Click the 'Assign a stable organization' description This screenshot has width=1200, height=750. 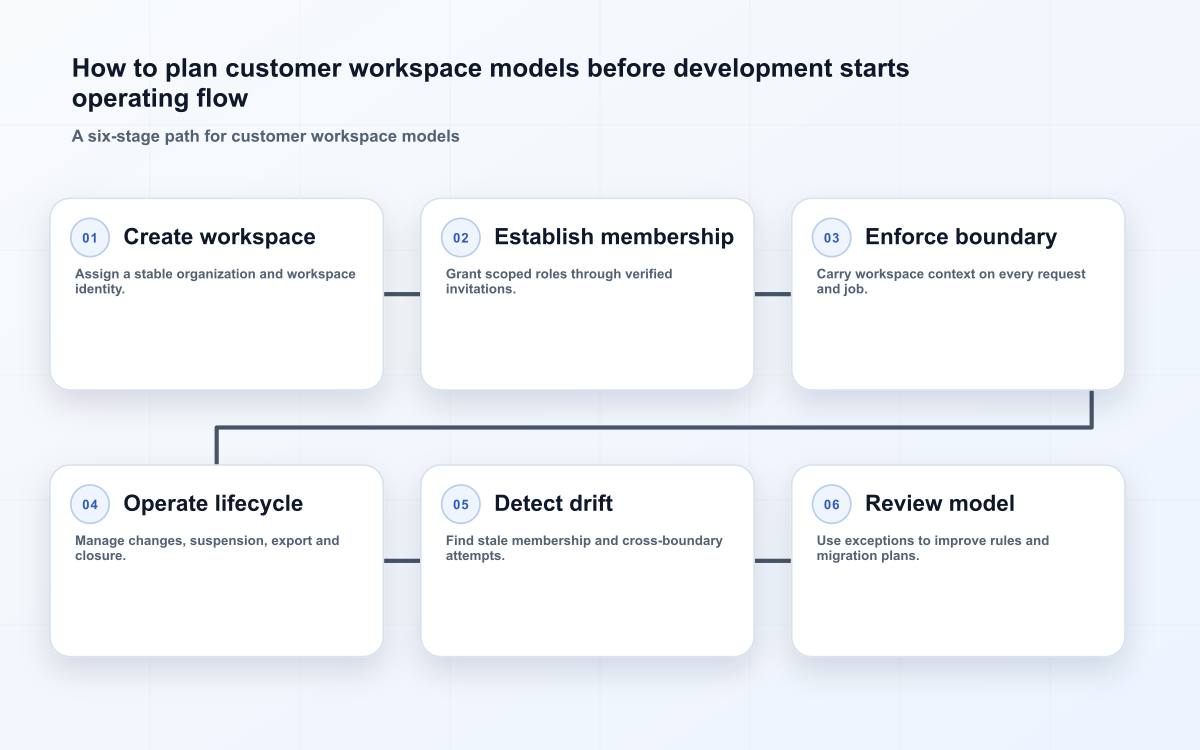pos(215,281)
